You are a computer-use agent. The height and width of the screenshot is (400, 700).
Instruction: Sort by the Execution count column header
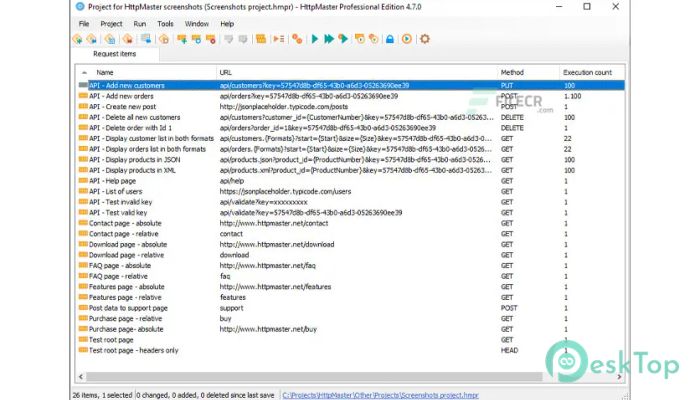click(588, 72)
